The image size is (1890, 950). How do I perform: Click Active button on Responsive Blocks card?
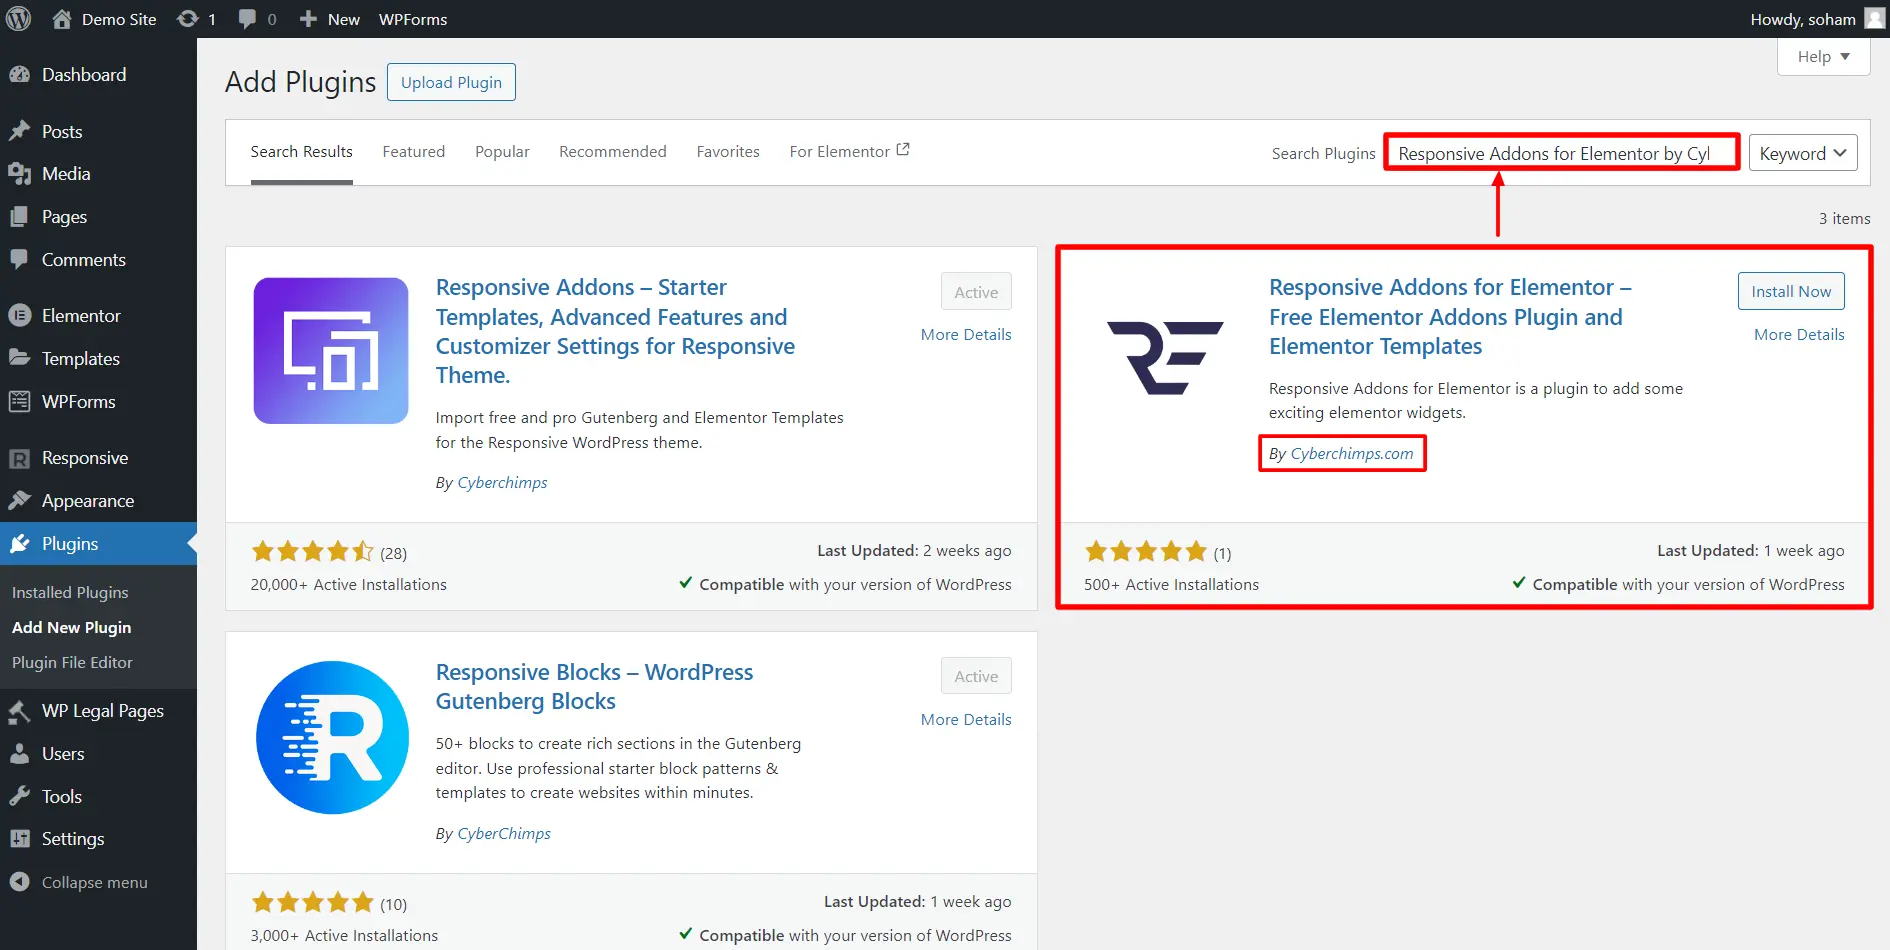coord(976,676)
